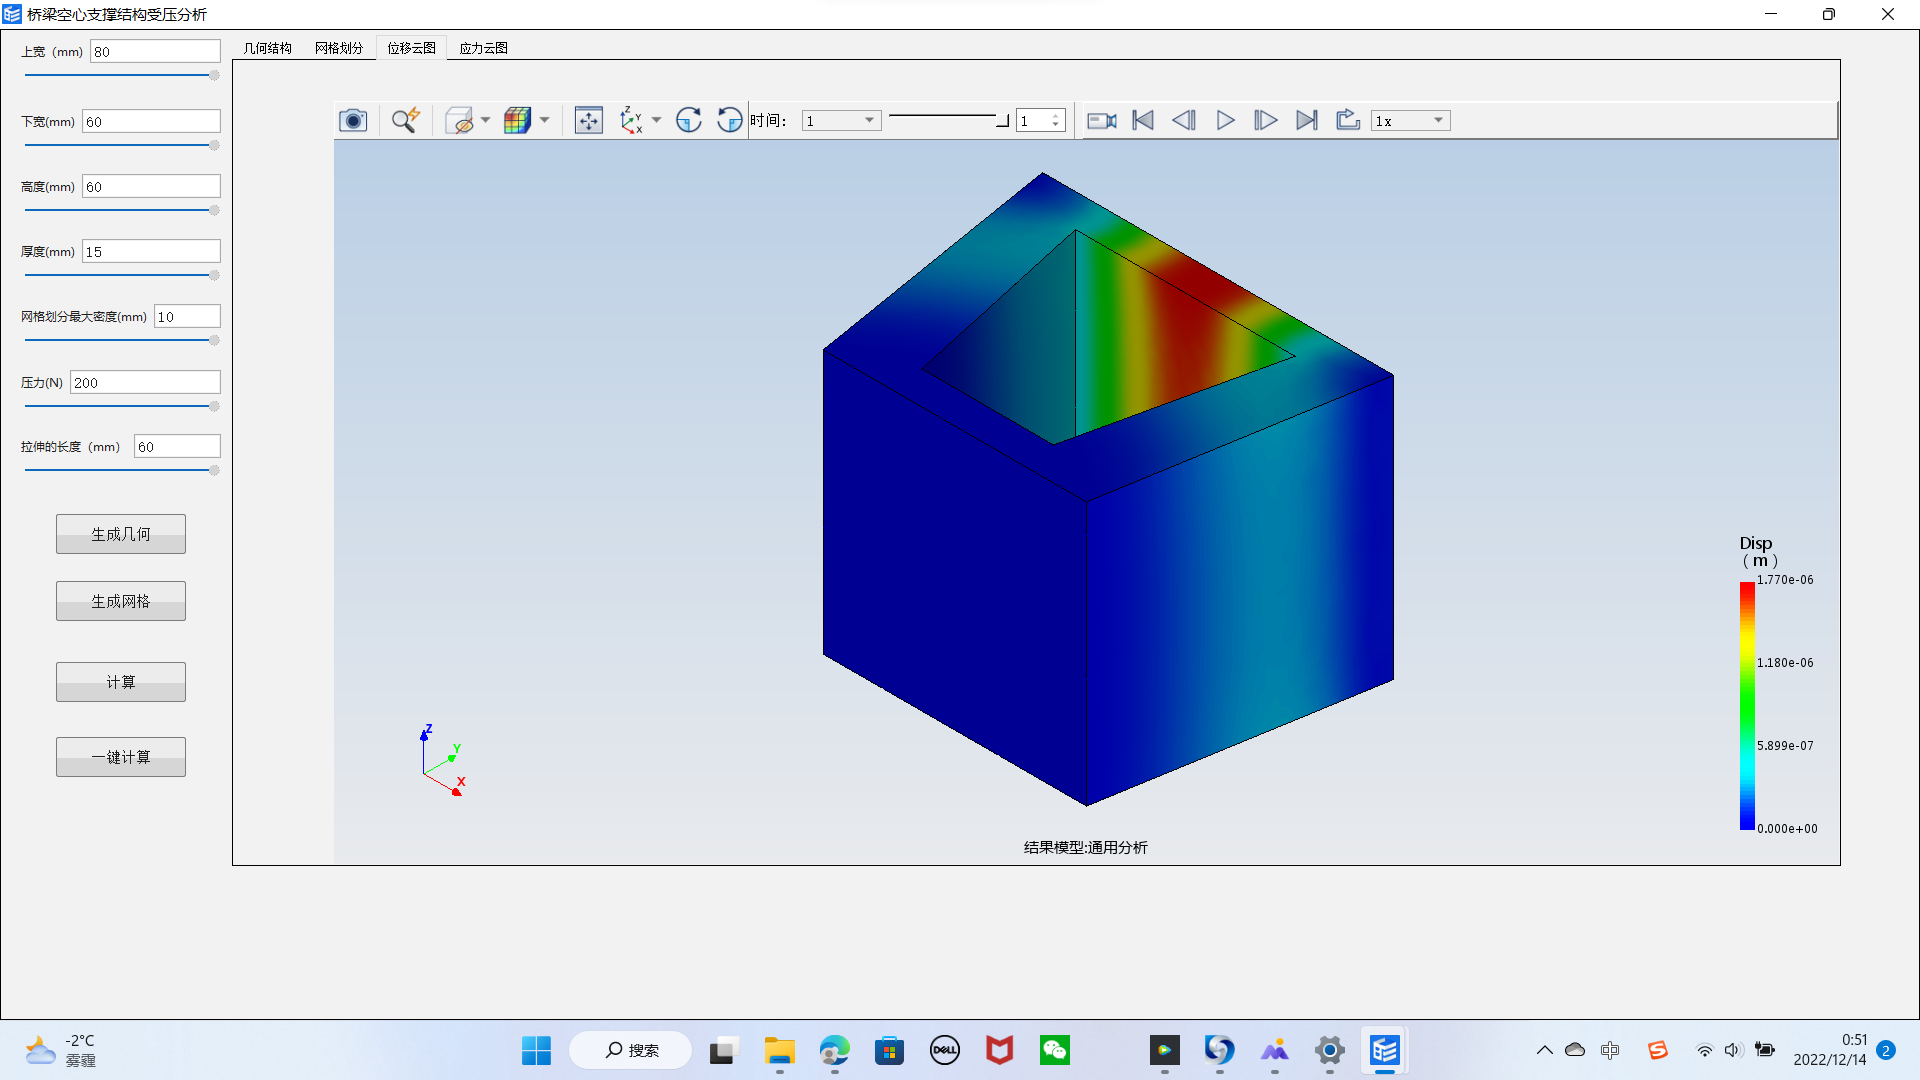Open the Dell app from taskbar
Image resolution: width=1920 pixels, height=1080 pixels.
[944, 1050]
